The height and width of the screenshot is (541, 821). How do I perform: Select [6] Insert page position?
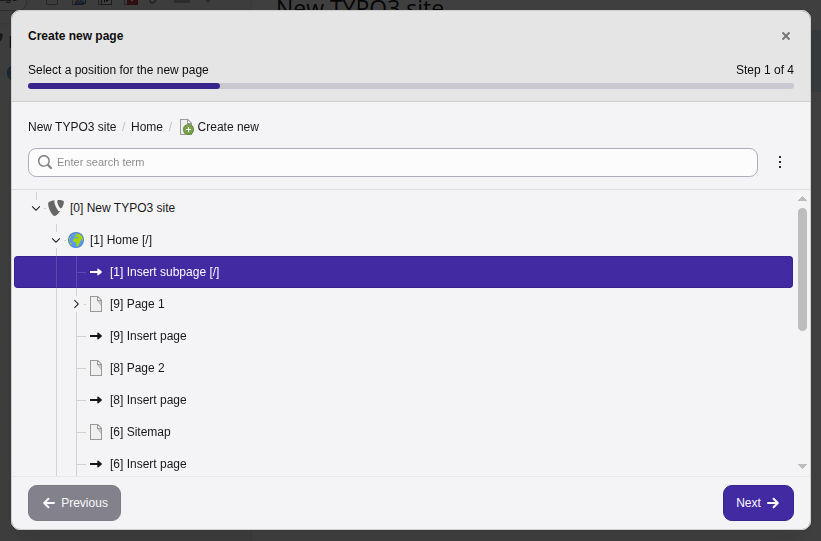point(403,463)
